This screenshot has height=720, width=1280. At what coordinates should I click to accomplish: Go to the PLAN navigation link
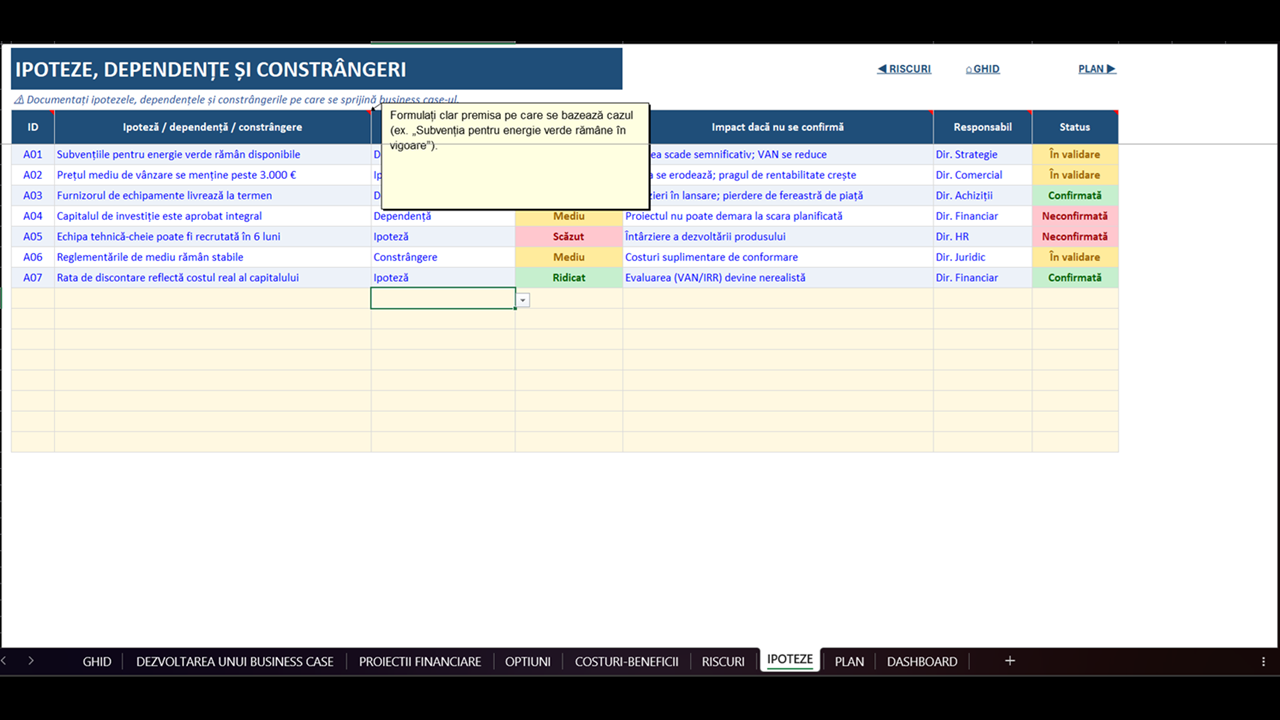tap(1097, 69)
